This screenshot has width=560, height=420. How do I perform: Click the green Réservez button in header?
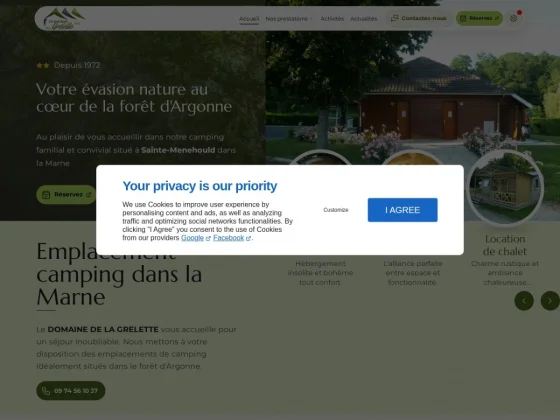[x=479, y=18]
